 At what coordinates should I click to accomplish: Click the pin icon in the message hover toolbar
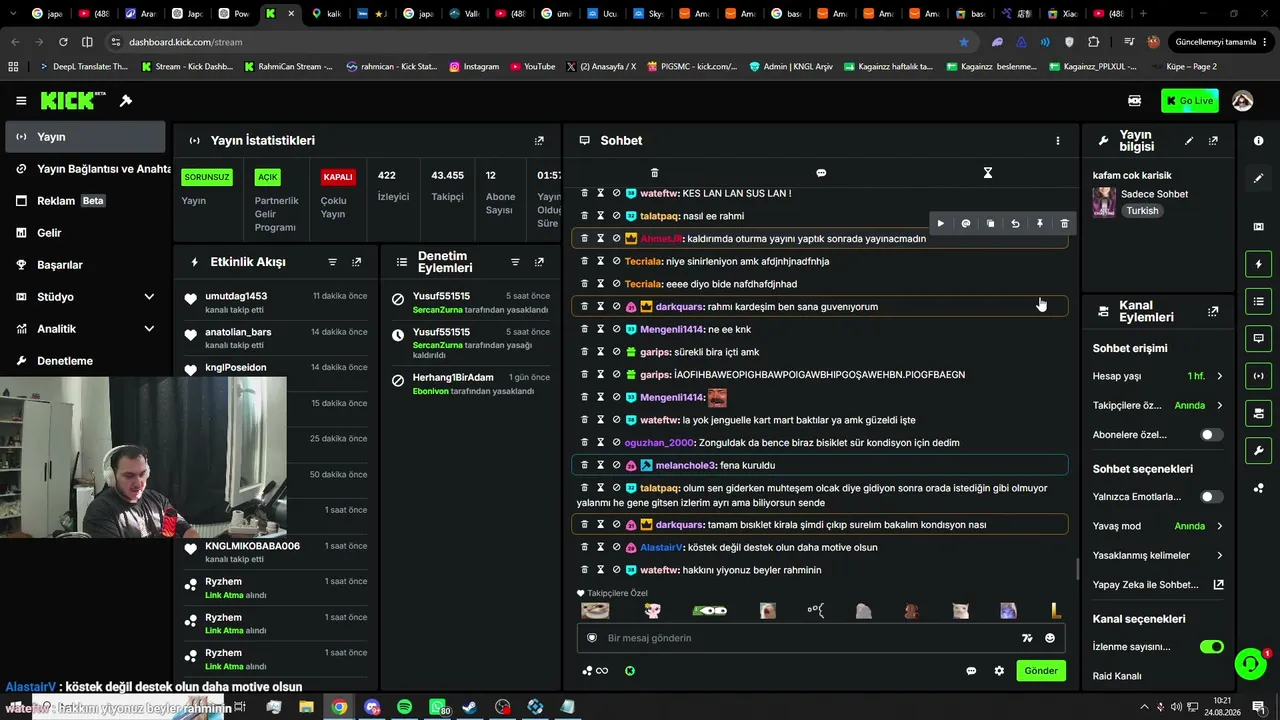[x=1040, y=224]
